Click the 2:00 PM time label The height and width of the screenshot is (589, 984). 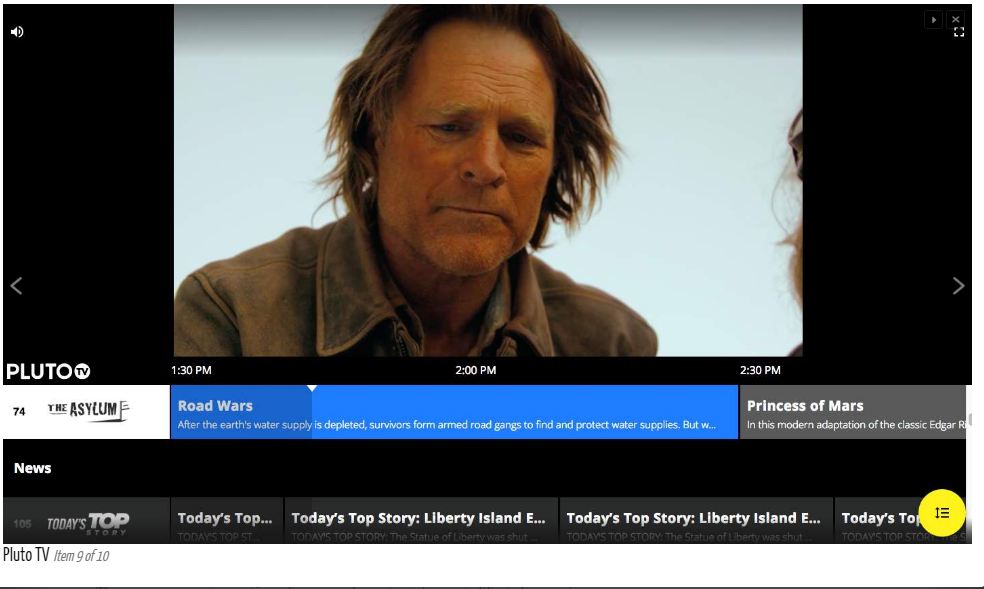[476, 370]
